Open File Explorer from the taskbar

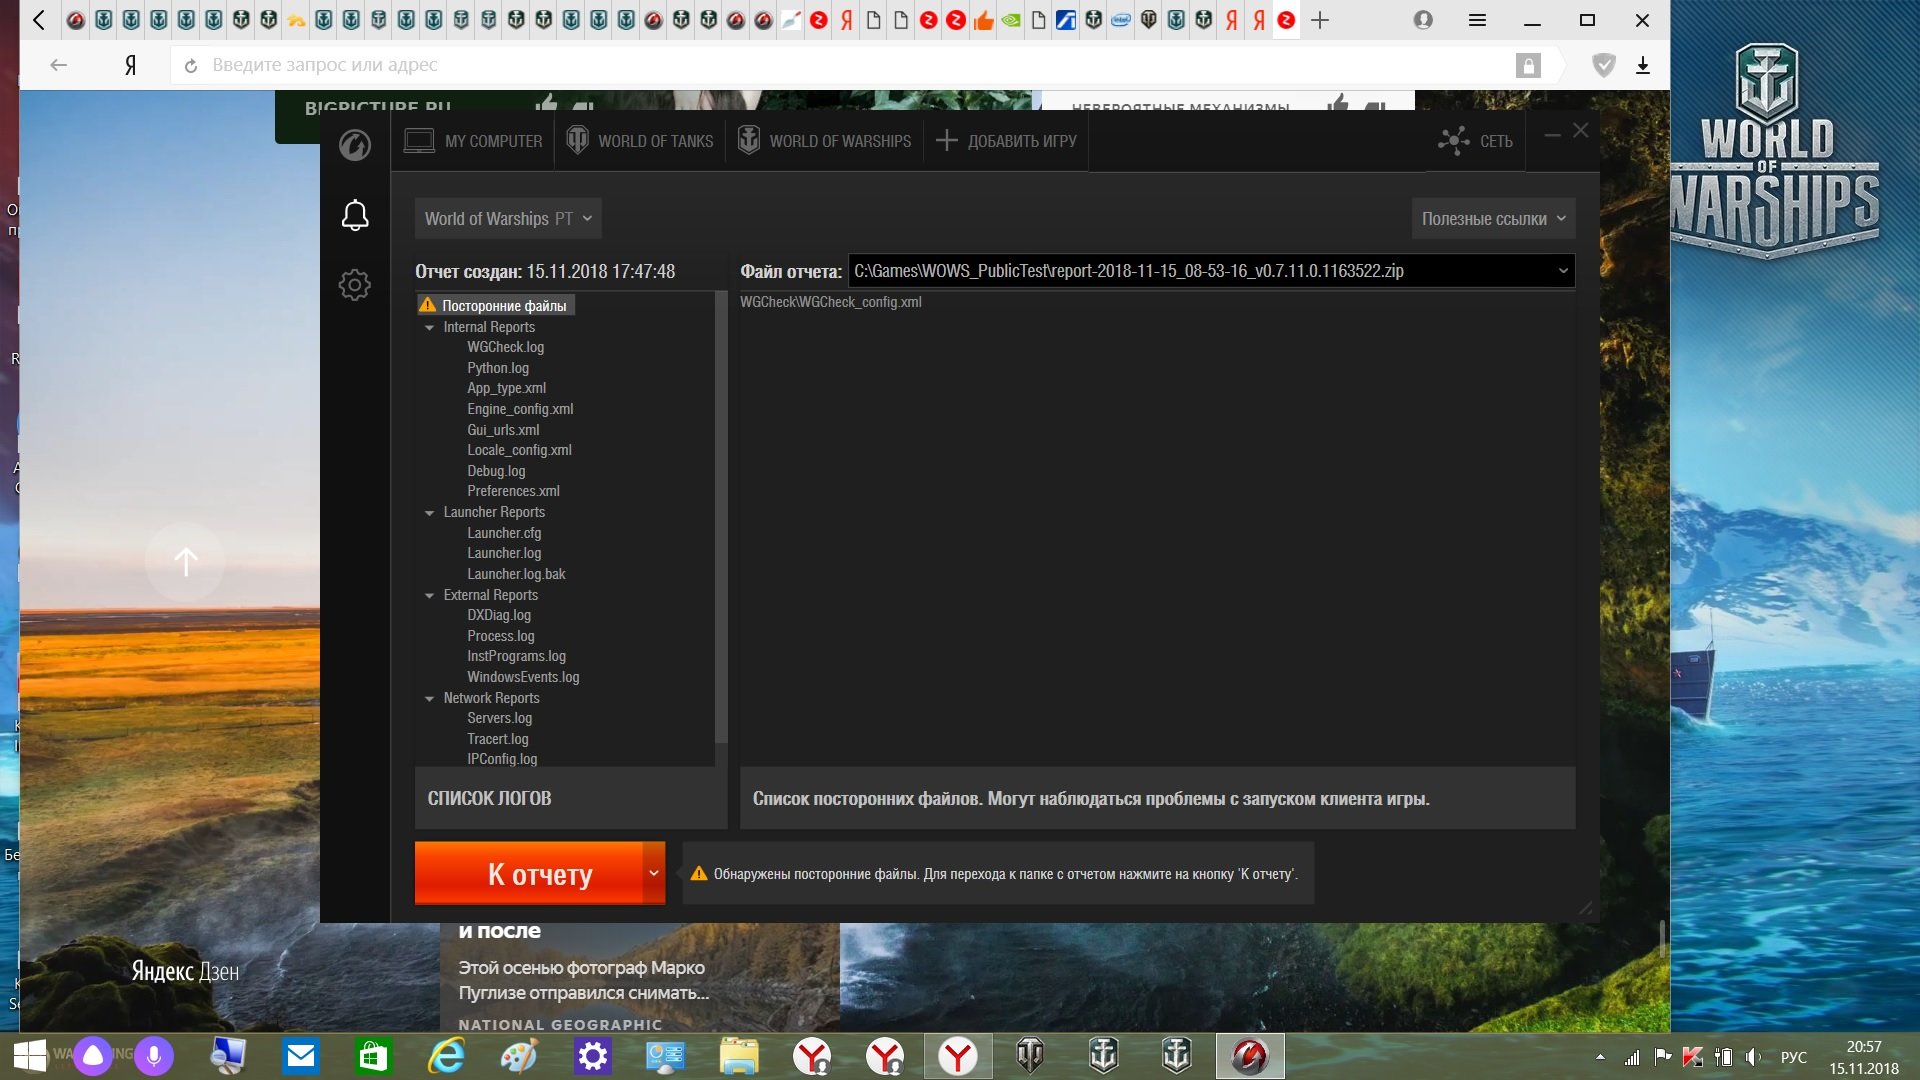[739, 1056]
